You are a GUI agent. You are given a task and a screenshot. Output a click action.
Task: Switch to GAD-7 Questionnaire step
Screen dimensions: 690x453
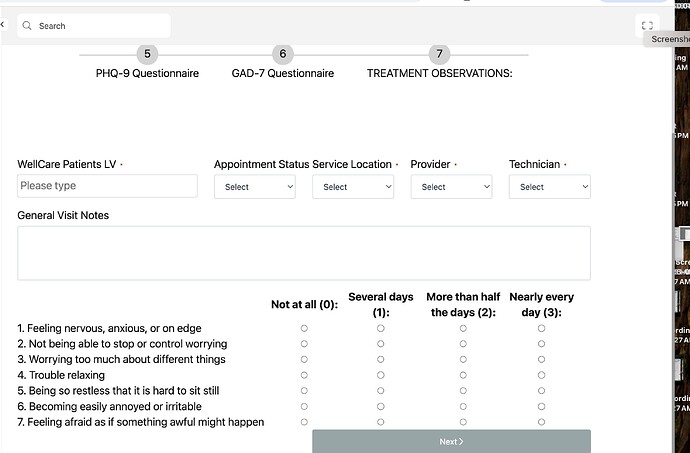[283, 73]
